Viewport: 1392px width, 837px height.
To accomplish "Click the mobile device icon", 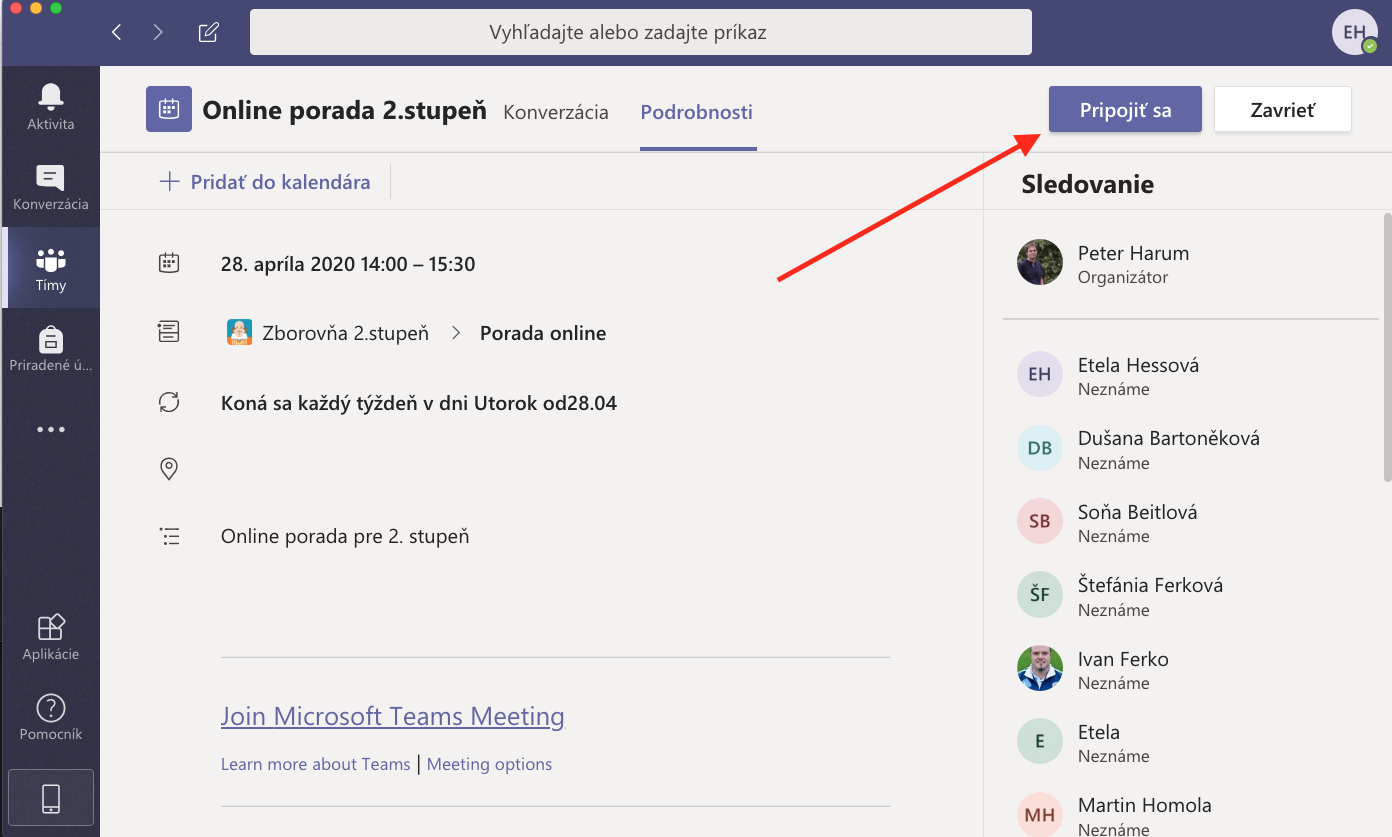I will coord(50,798).
